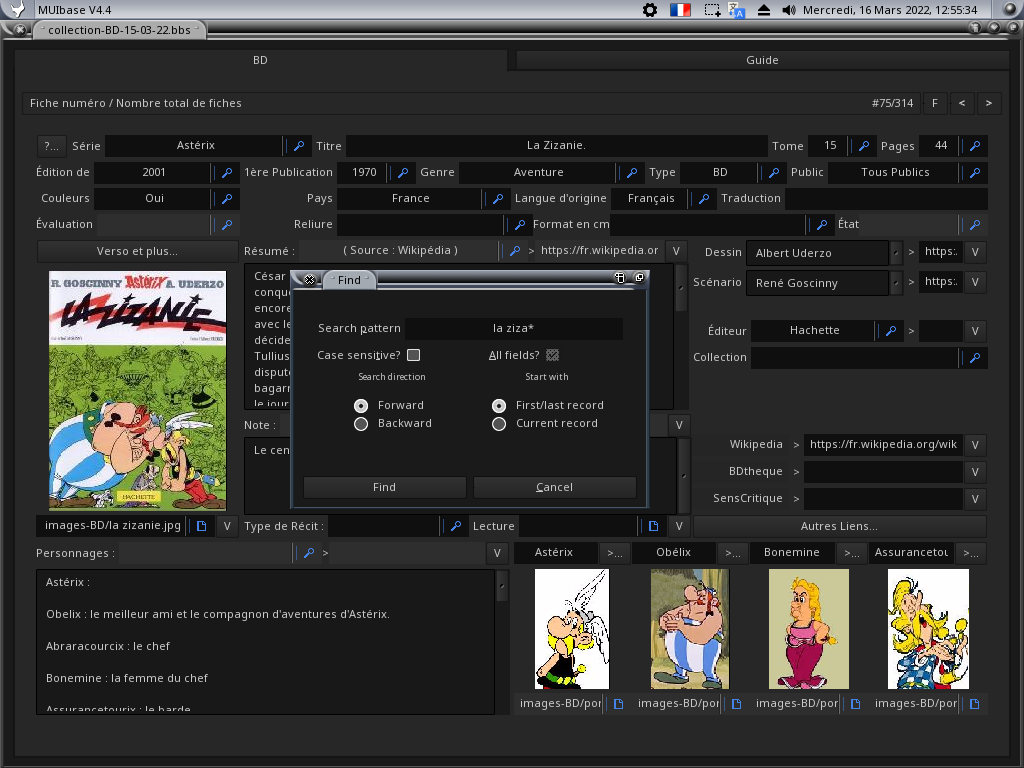1024x768 pixels.
Task: Click the magnifier icon beside Collection field
Action: pos(975,358)
